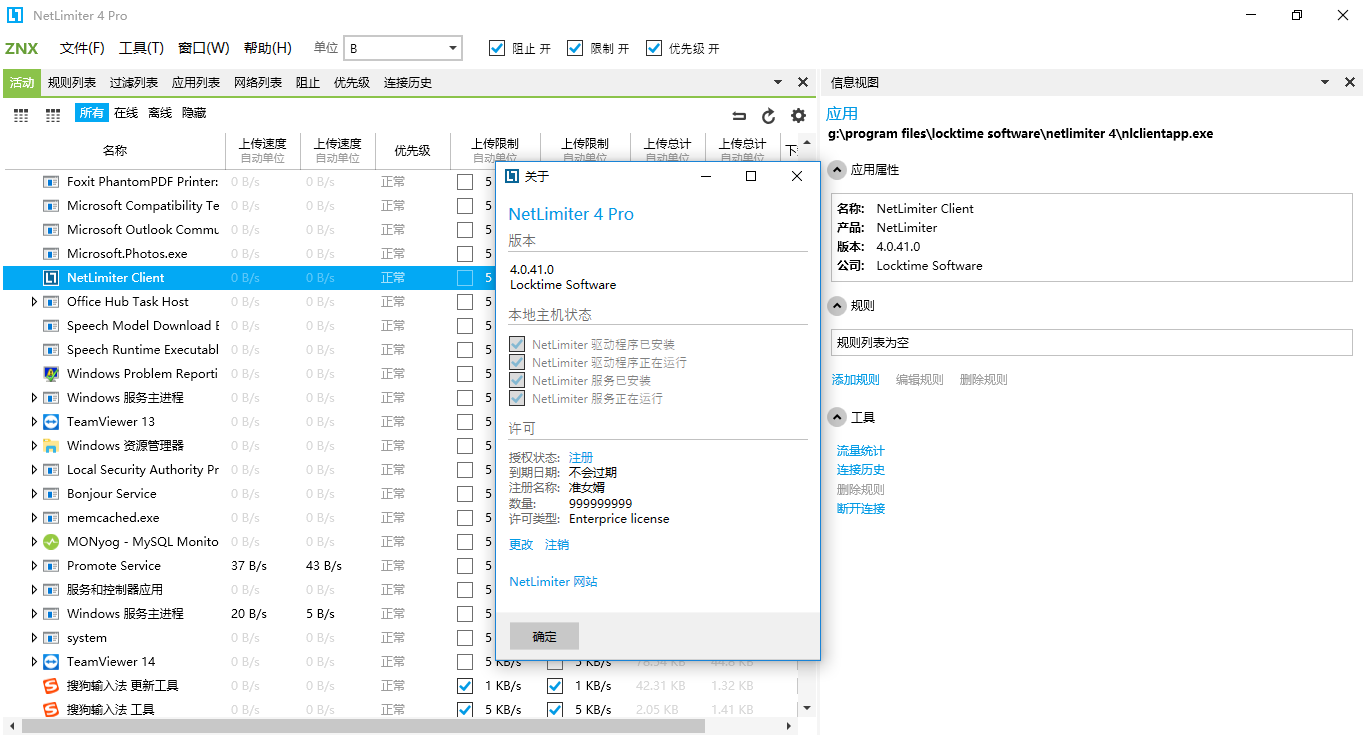
Task: Expand the Office Hub Task Host row
Action: coord(34,302)
